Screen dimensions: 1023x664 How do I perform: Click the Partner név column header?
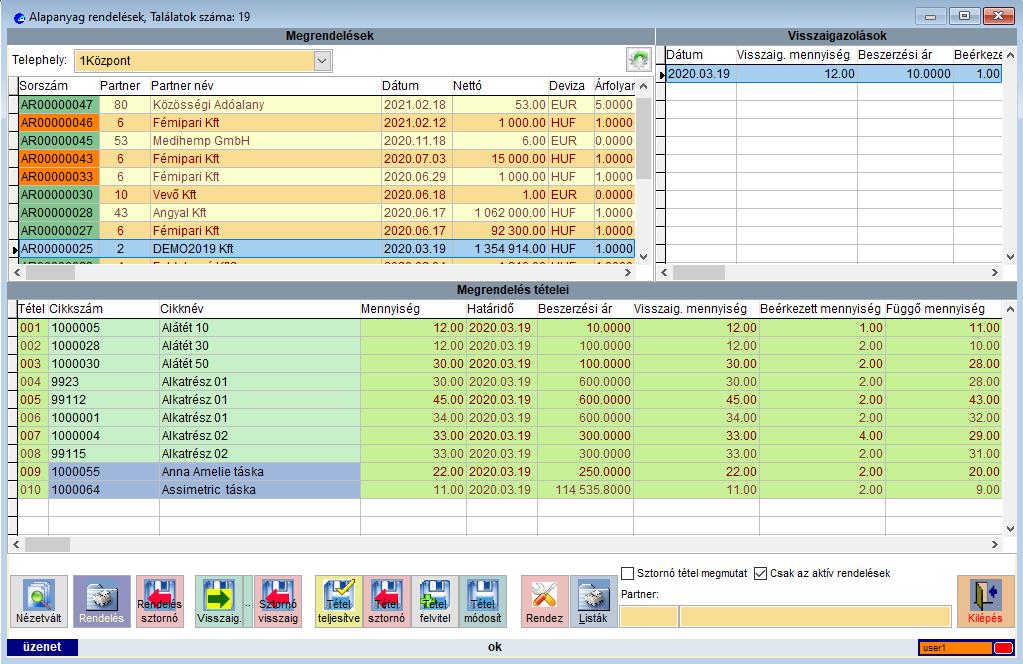(x=265, y=85)
